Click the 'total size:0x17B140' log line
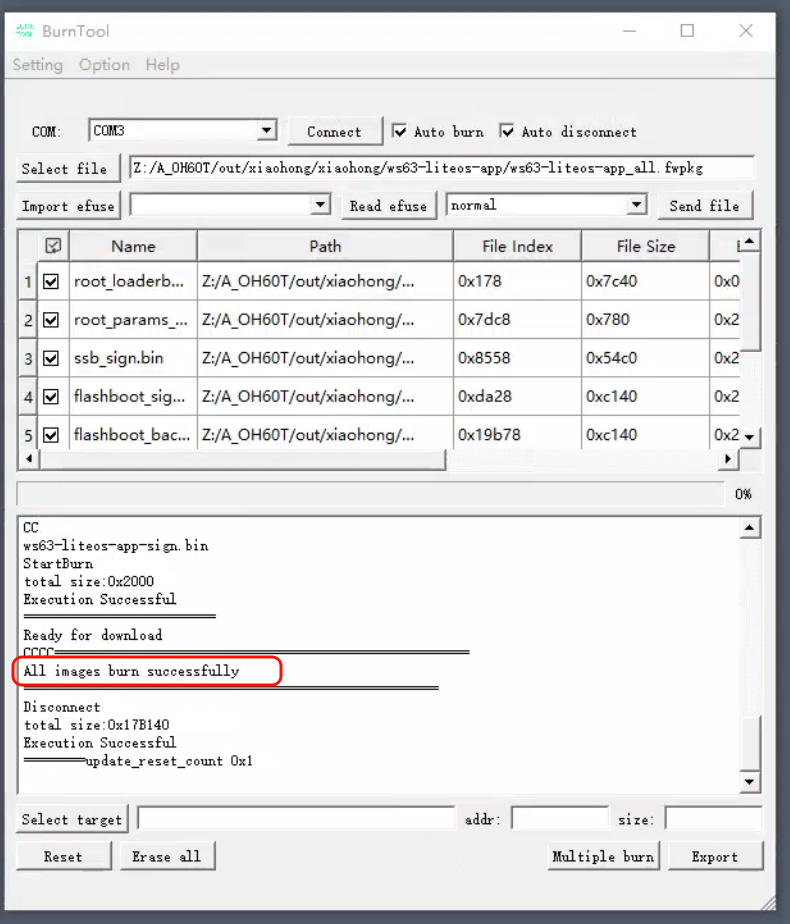This screenshot has width=790, height=924. (97, 725)
